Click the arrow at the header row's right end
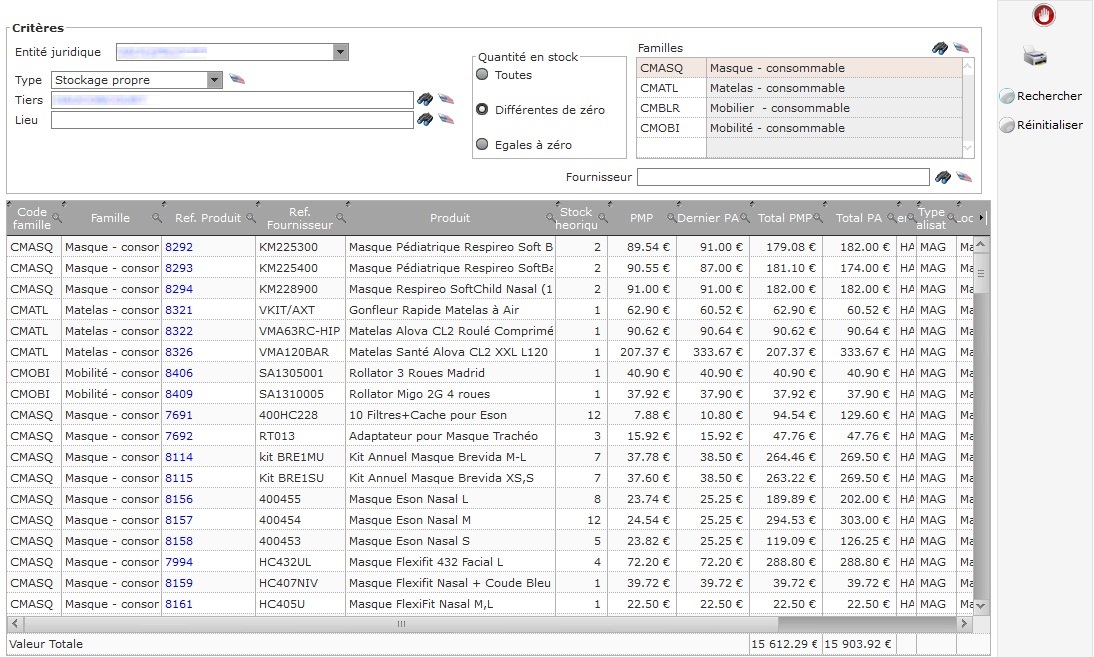 pos(982,218)
